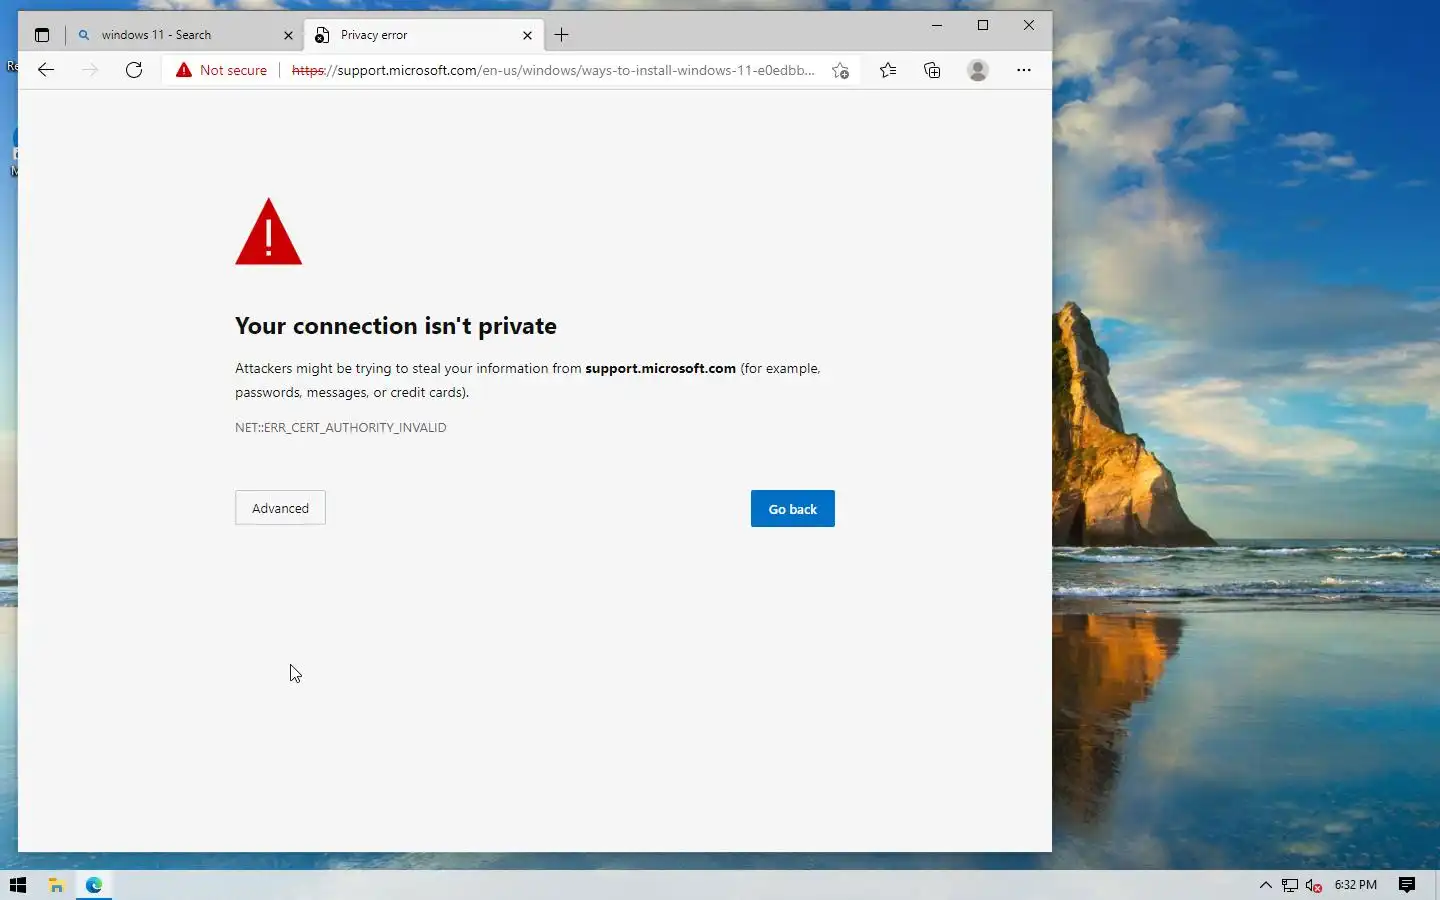The image size is (1440, 900).
Task: Click the forward navigation arrow
Action: [x=90, y=70]
